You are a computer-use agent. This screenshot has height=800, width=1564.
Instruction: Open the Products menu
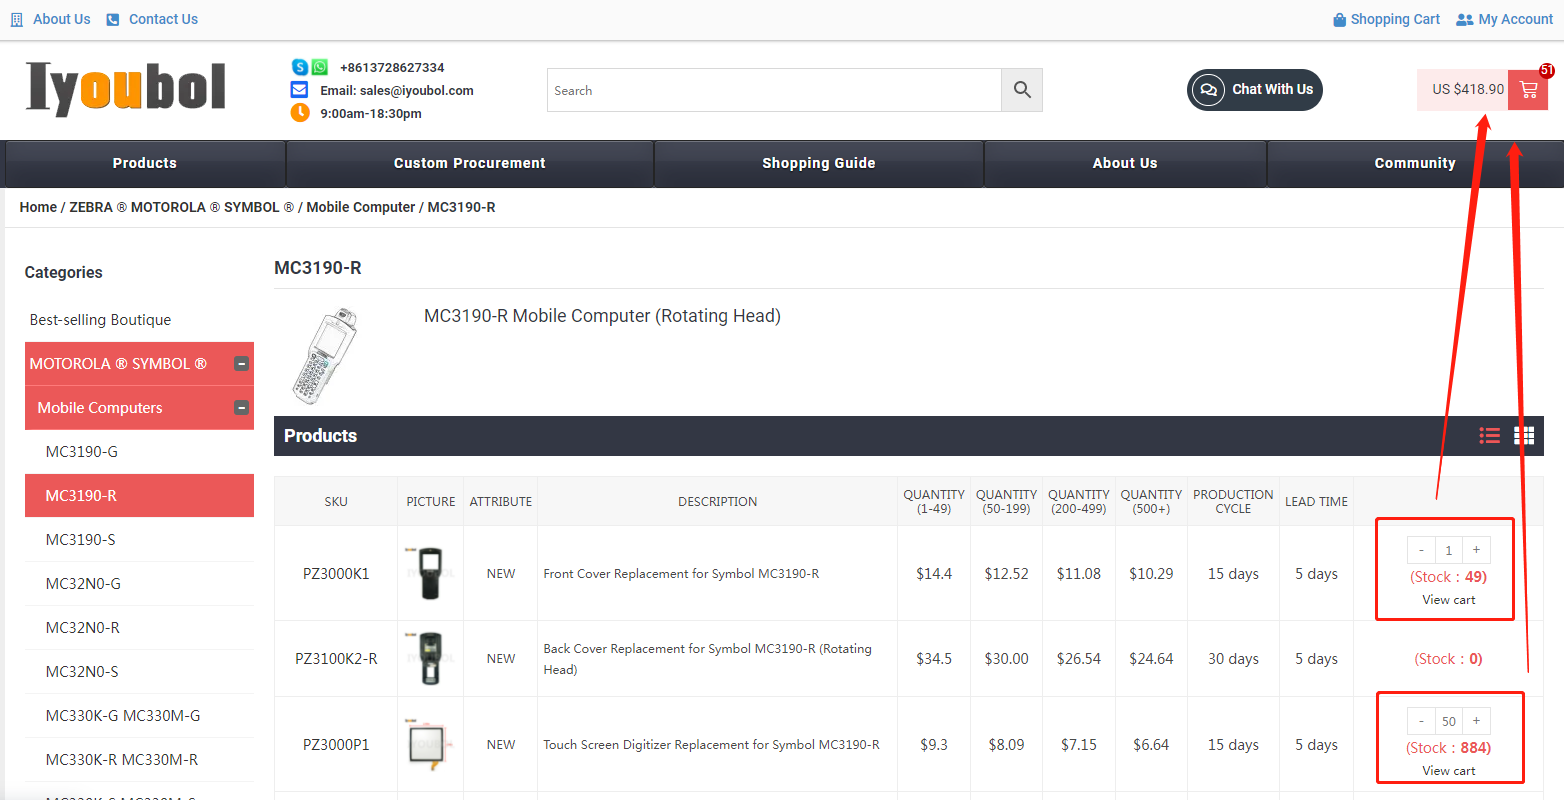145,163
